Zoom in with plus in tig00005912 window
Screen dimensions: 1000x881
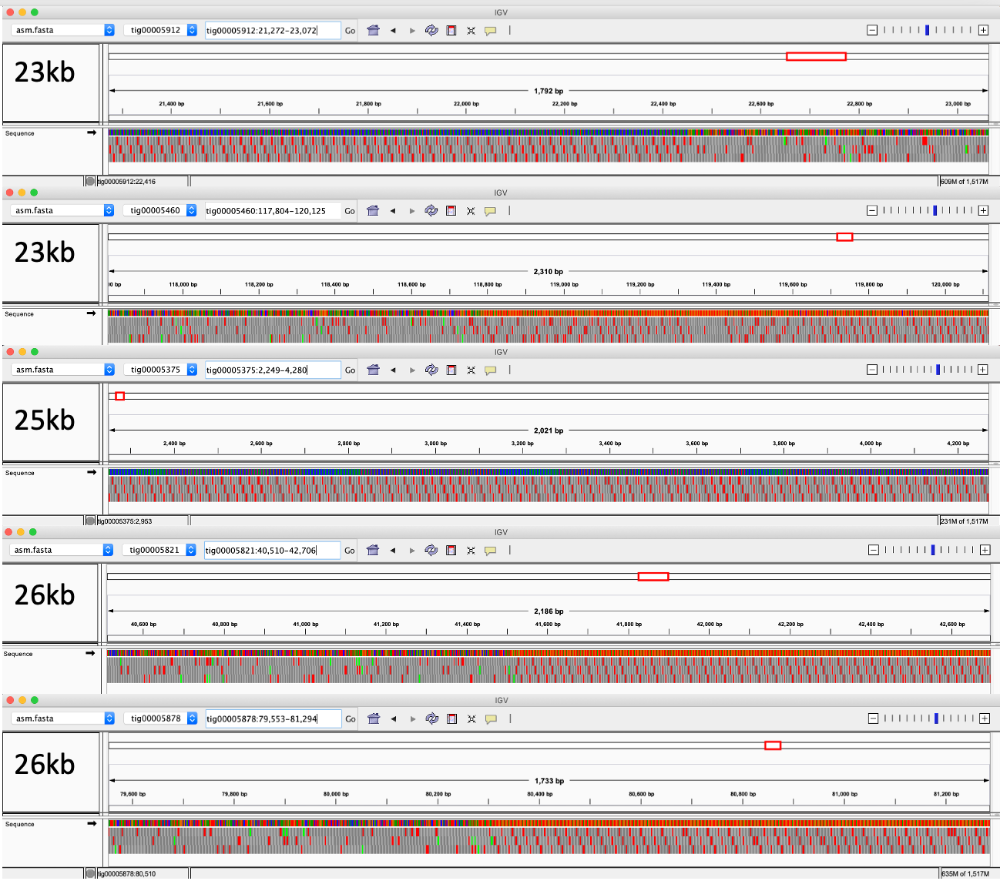point(983,30)
